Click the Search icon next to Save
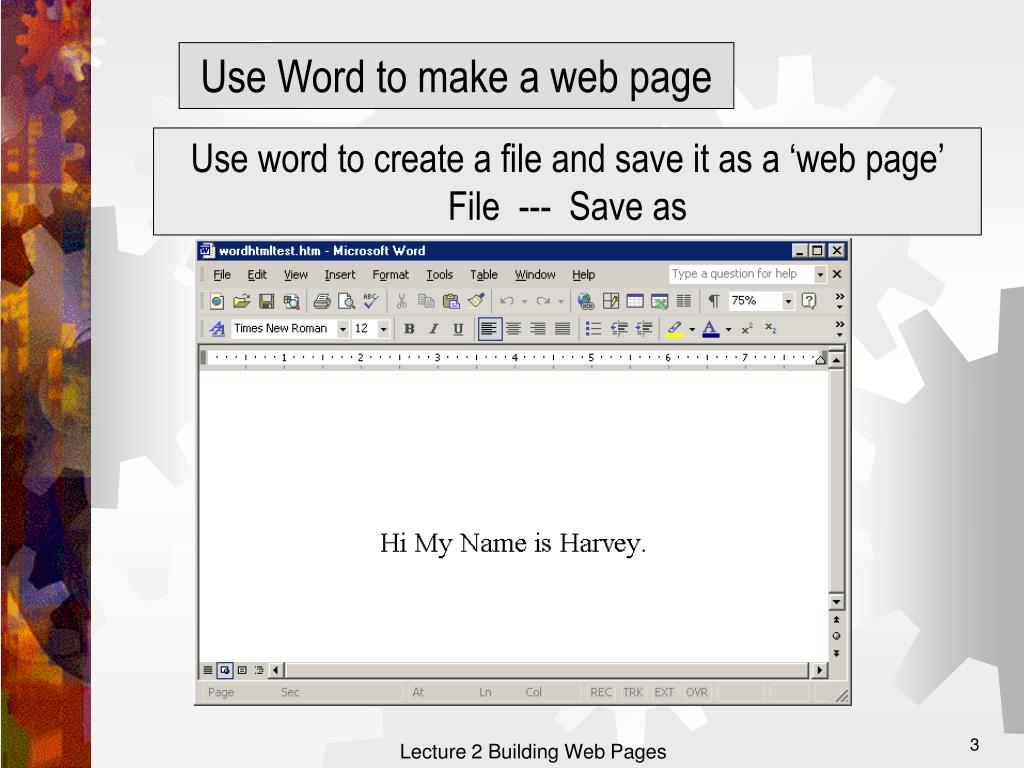The width and height of the screenshot is (1024, 768). [x=291, y=301]
